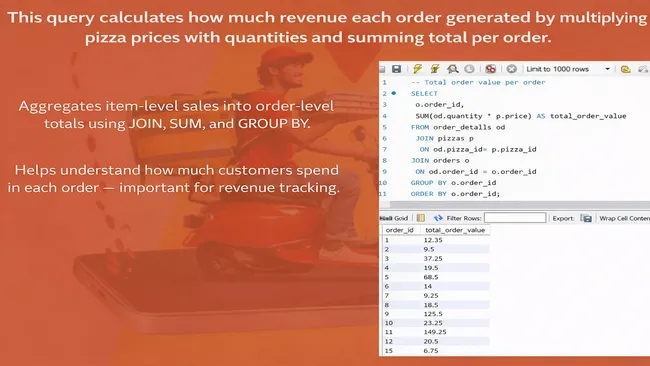Viewport: 650px width, 366px height.
Task: Click the 'Export:' label
Action: tap(563, 218)
